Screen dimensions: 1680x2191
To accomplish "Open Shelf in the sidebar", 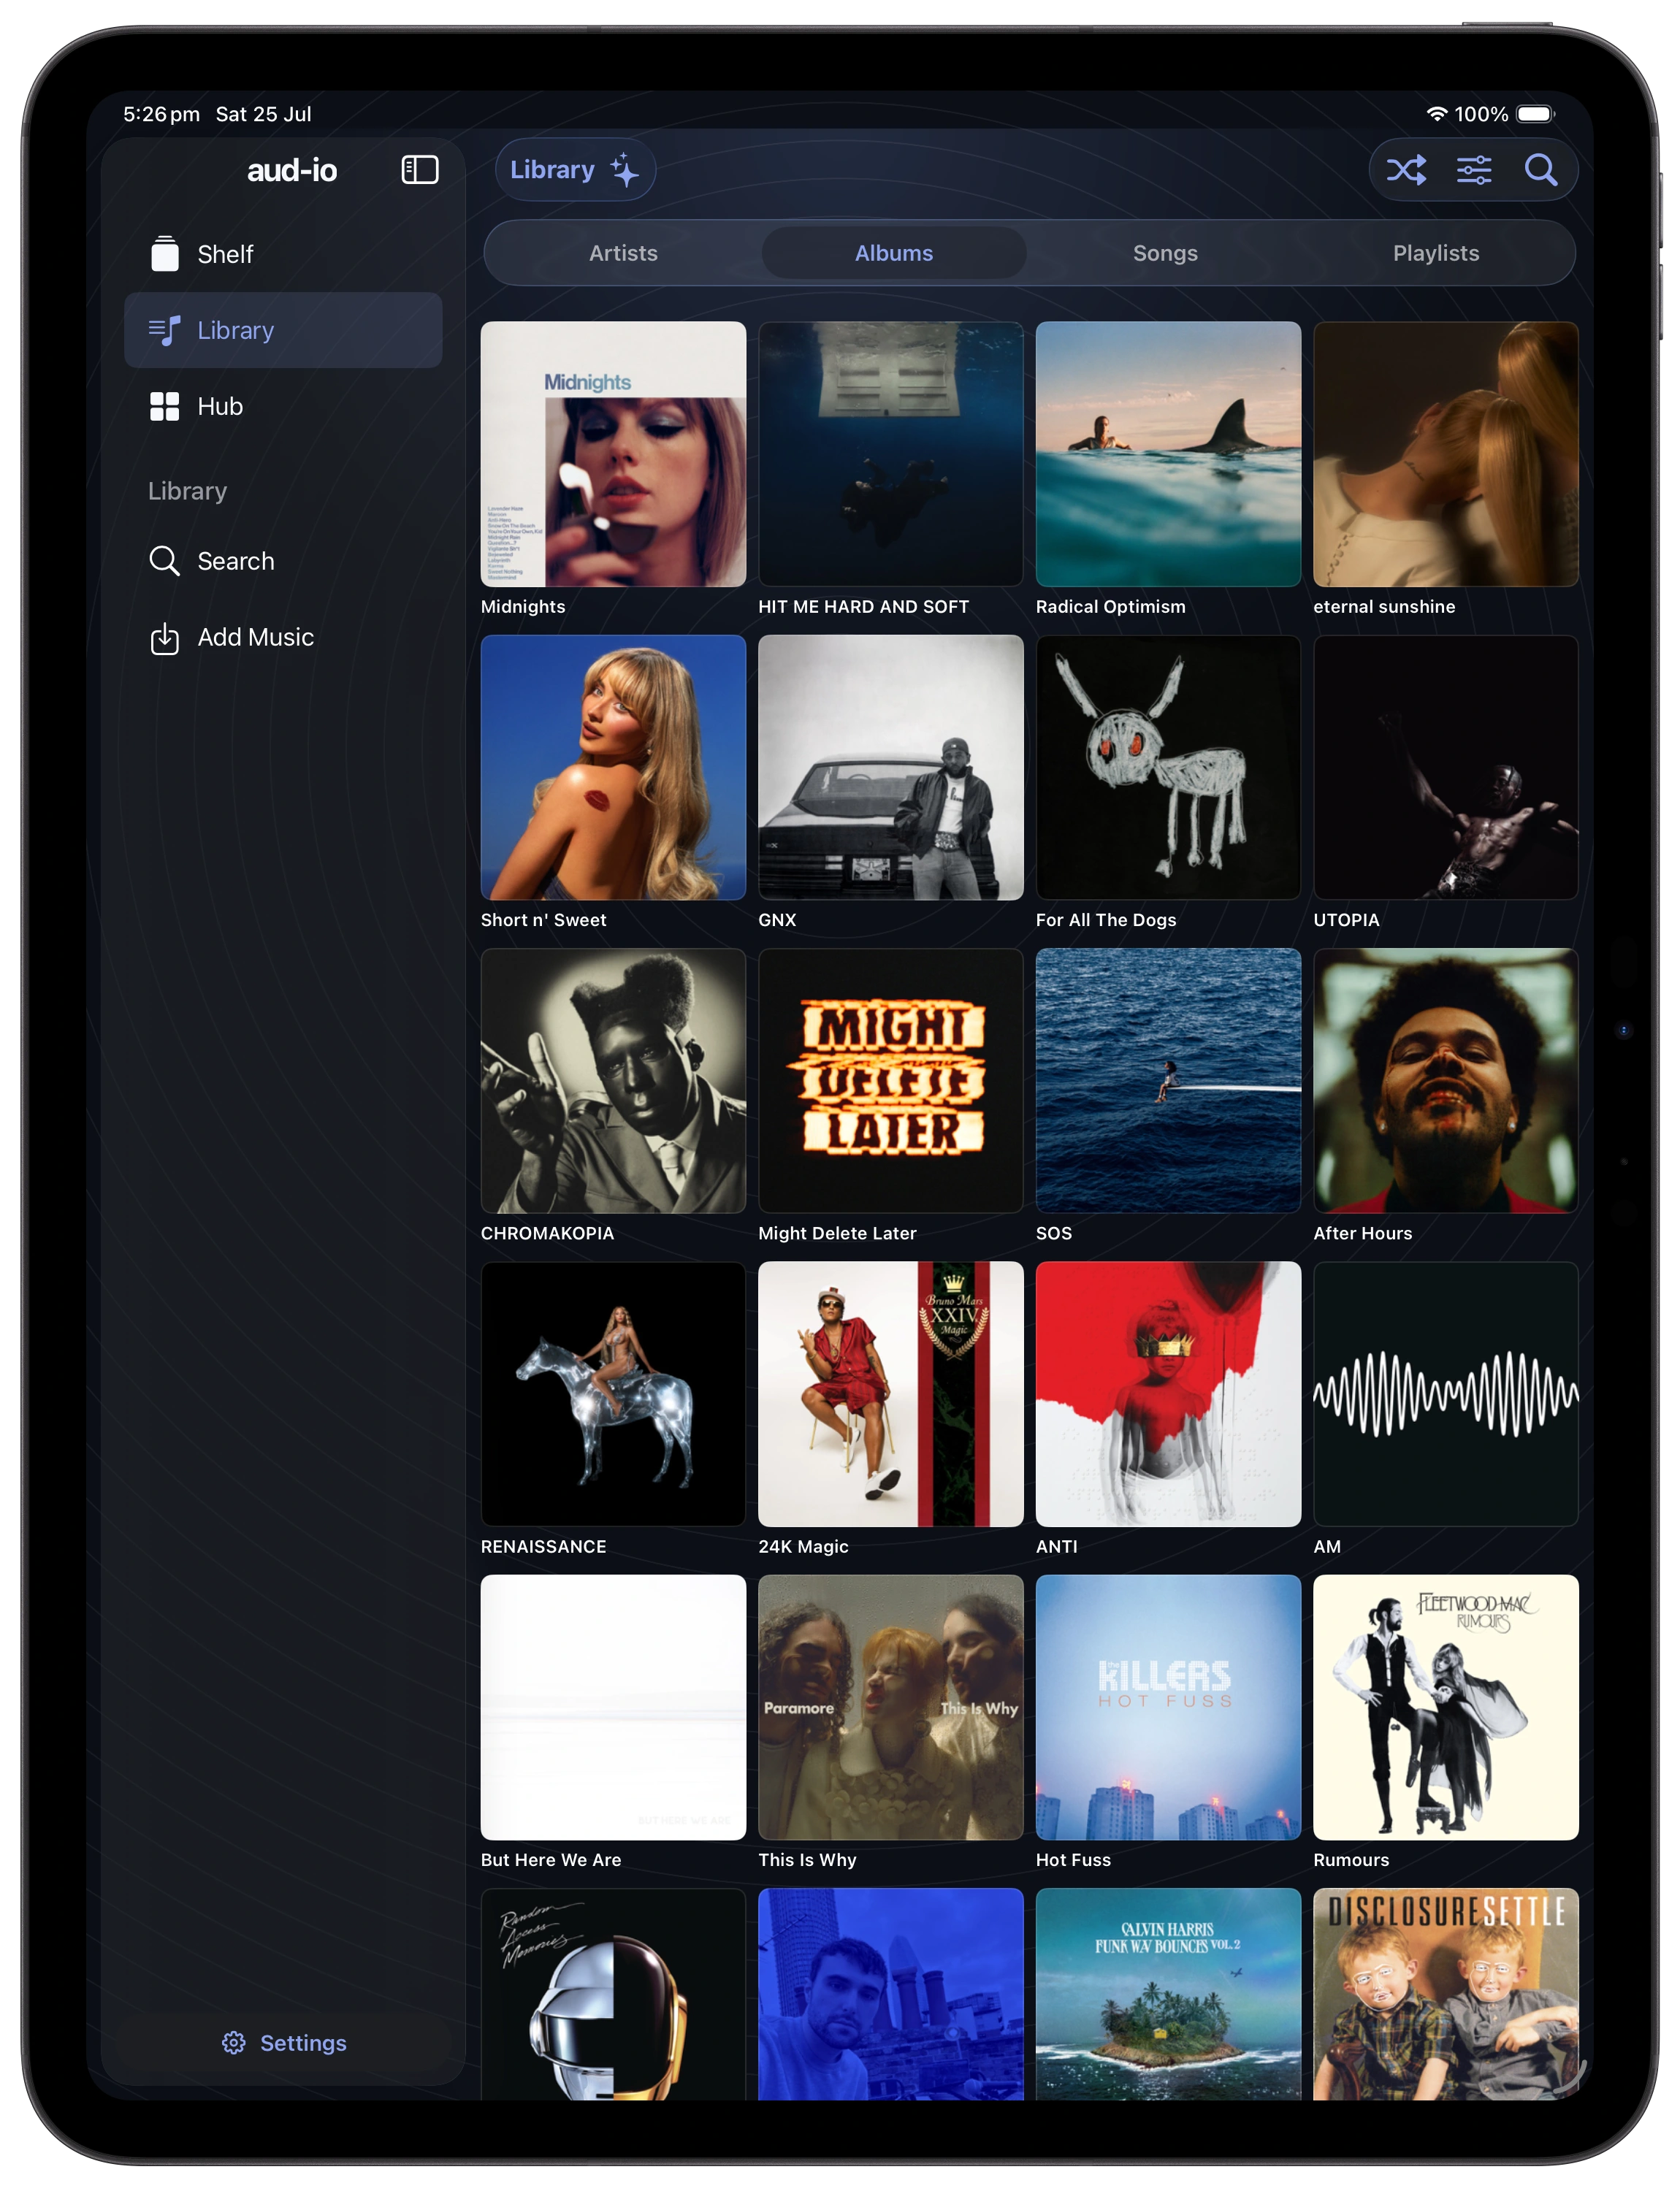I will pos(283,254).
